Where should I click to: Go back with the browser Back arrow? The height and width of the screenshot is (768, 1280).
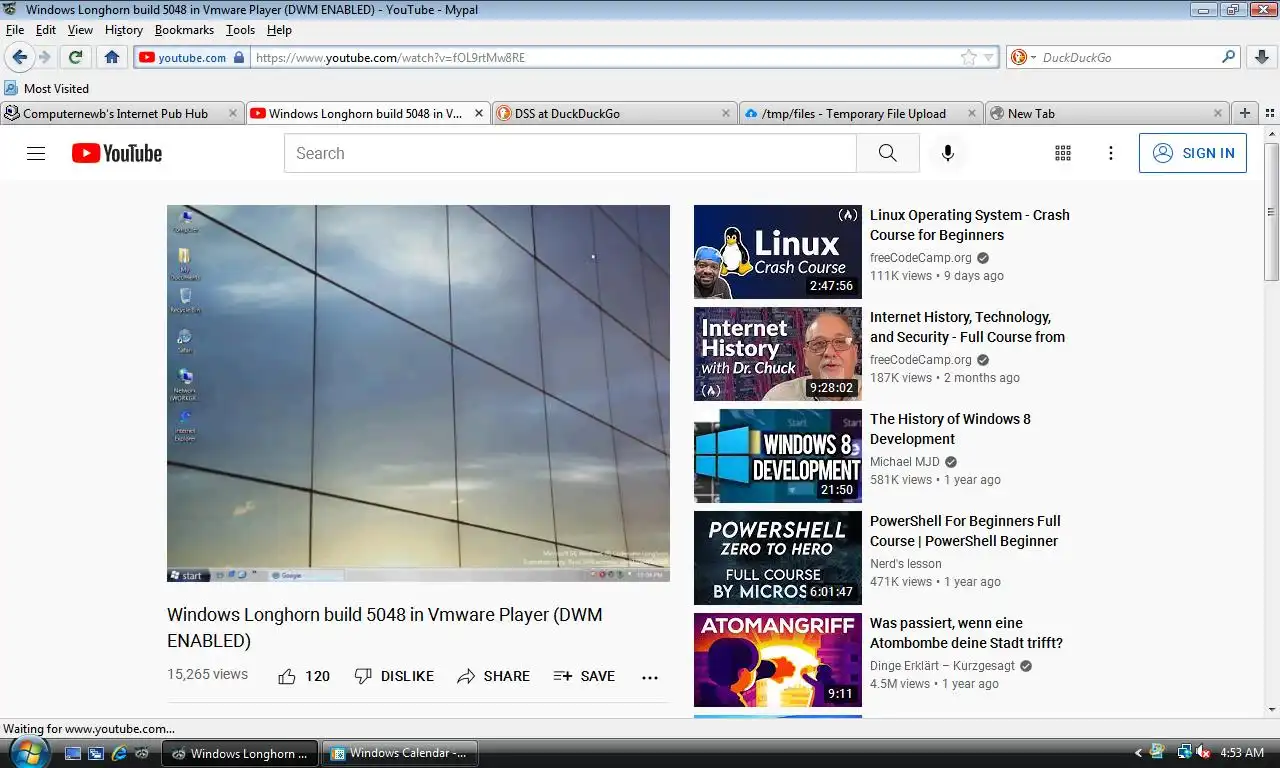click(19, 57)
